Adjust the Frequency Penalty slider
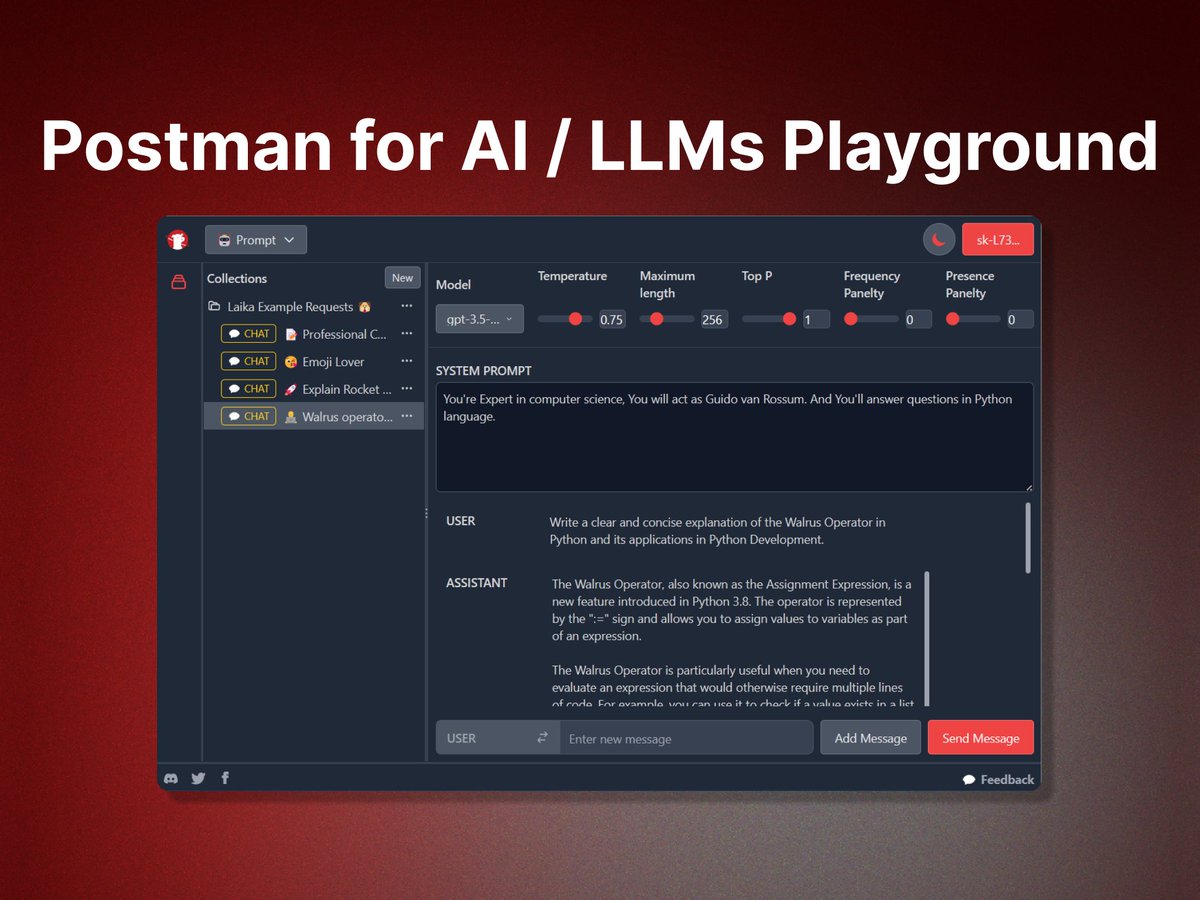 click(871, 319)
